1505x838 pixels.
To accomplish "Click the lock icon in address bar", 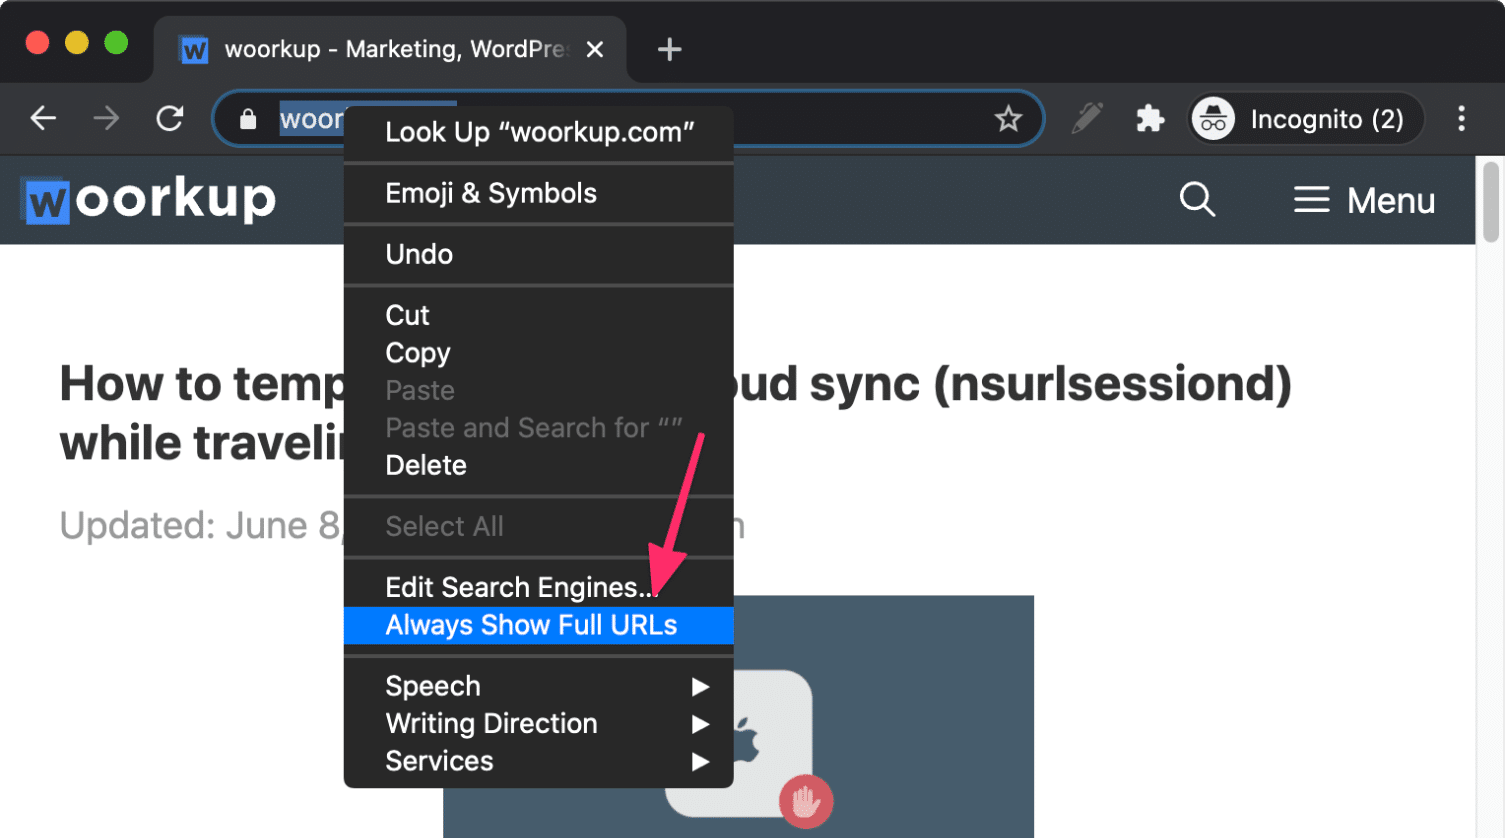I will point(248,120).
